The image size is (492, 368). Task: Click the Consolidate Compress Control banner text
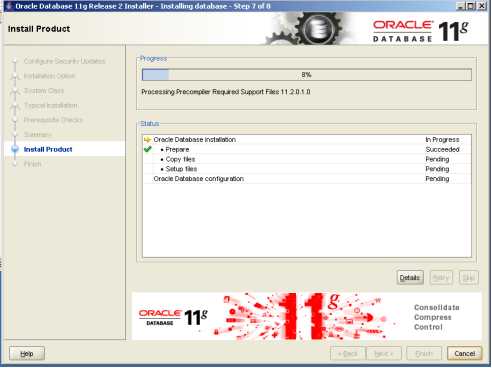click(x=436, y=317)
